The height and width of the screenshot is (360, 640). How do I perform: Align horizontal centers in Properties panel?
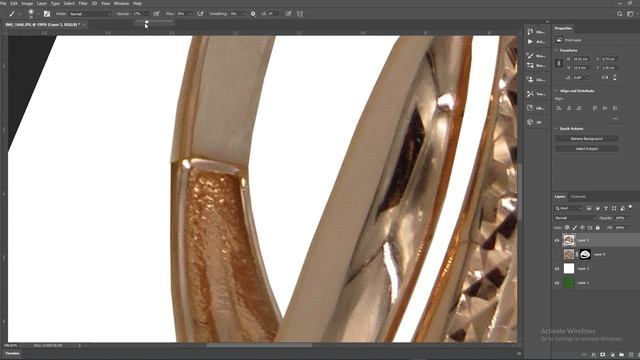click(x=569, y=108)
